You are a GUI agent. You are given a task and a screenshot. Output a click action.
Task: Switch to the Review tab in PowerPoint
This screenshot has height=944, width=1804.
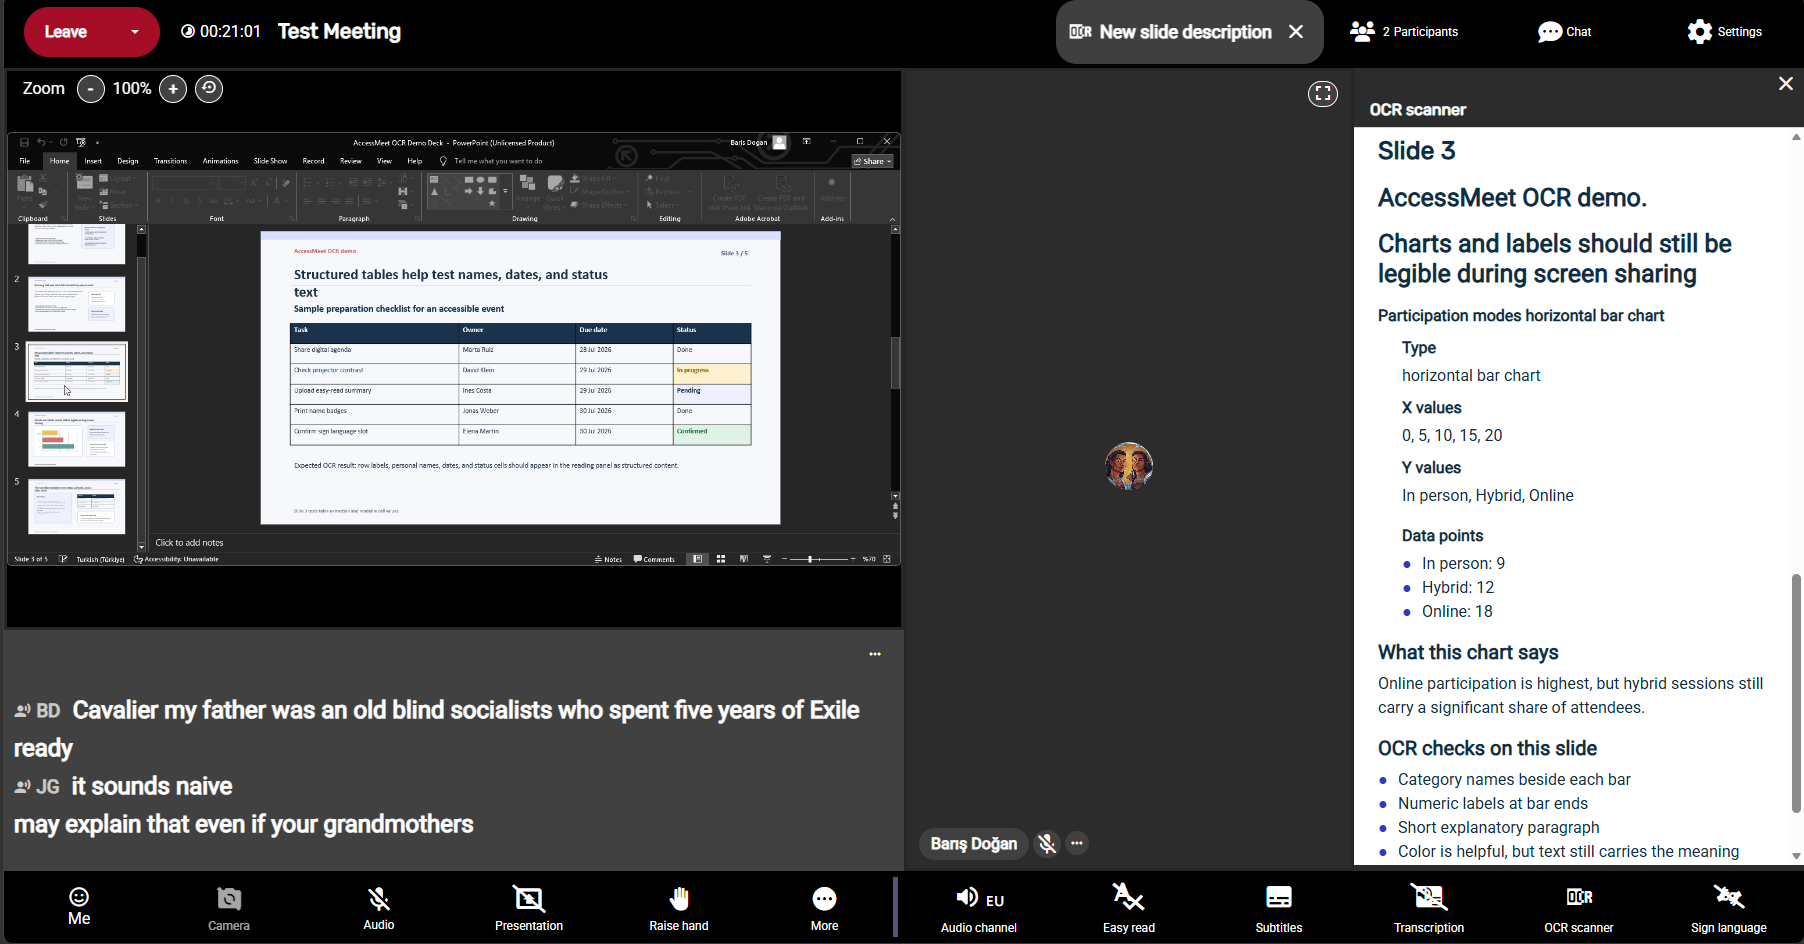pyautogui.click(x=351, y=161)
